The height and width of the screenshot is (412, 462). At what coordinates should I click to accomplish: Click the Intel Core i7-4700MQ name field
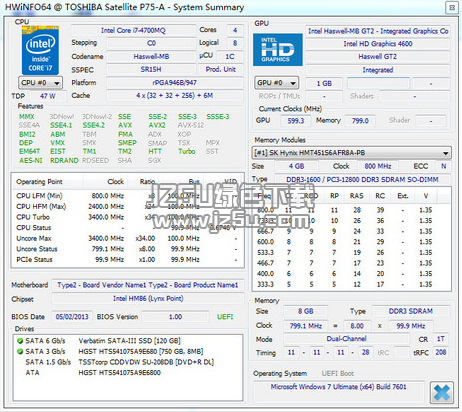(x=133, y=30)
